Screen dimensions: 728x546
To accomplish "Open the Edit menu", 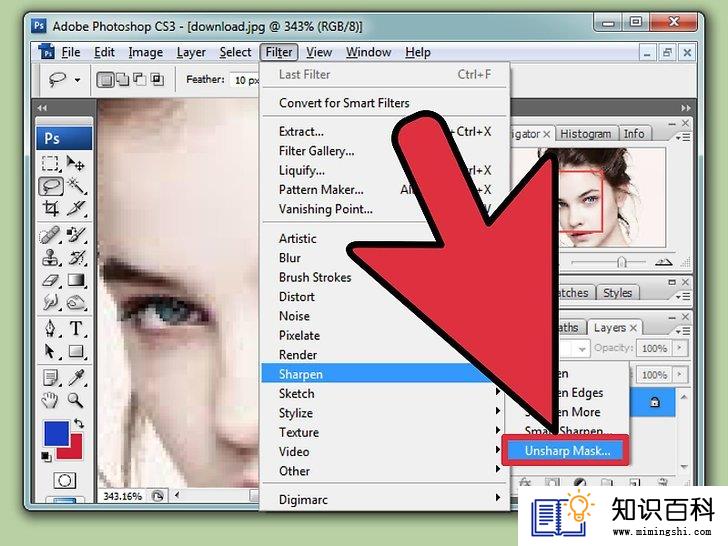I will 104,52.
